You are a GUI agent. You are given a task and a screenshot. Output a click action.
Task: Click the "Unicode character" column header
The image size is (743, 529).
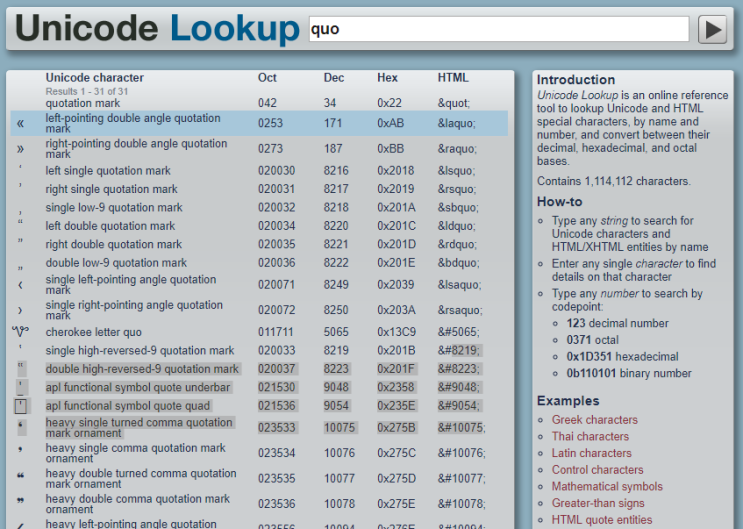(x=94, y=78)
